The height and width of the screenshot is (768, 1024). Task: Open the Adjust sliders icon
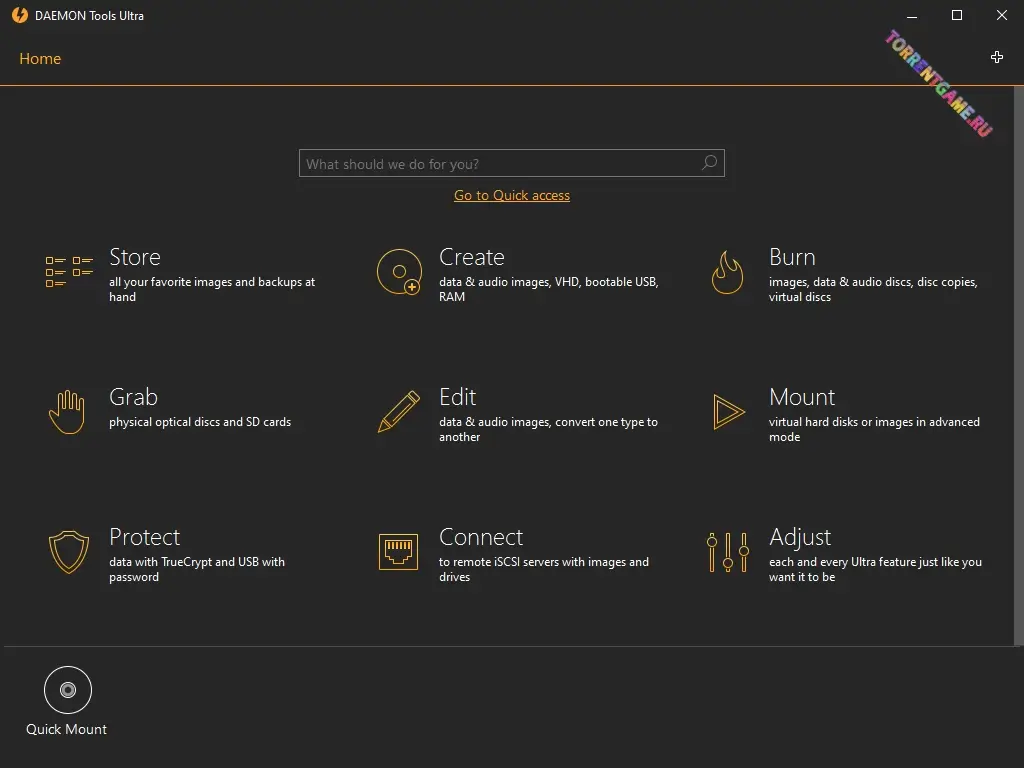[727, 551]
